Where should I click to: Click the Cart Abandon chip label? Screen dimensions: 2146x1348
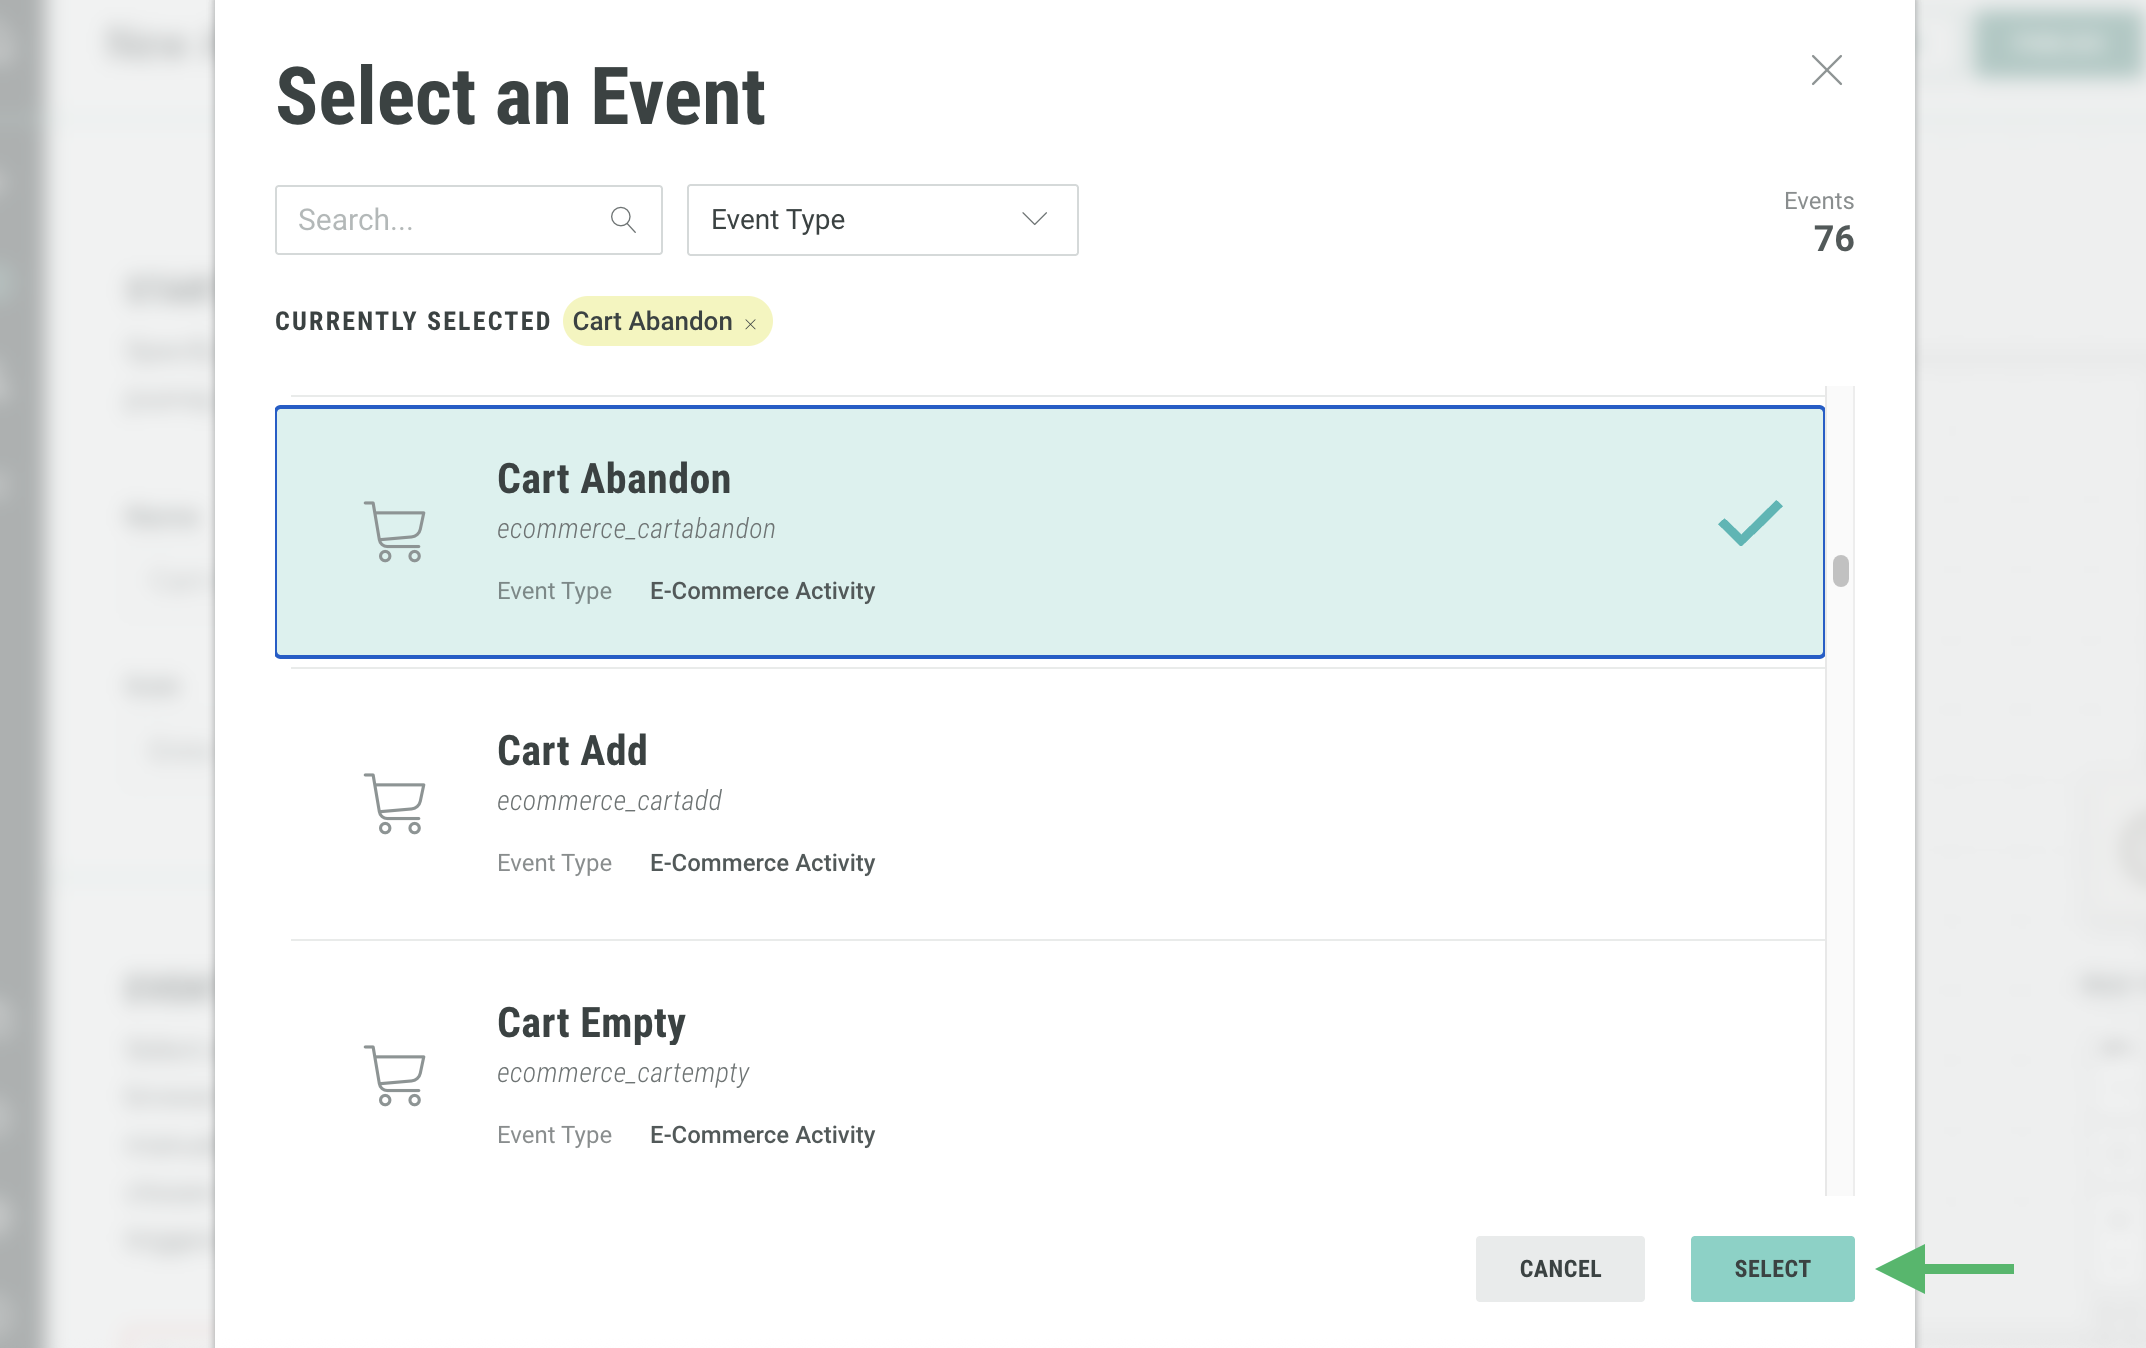(x=652, y=321)
